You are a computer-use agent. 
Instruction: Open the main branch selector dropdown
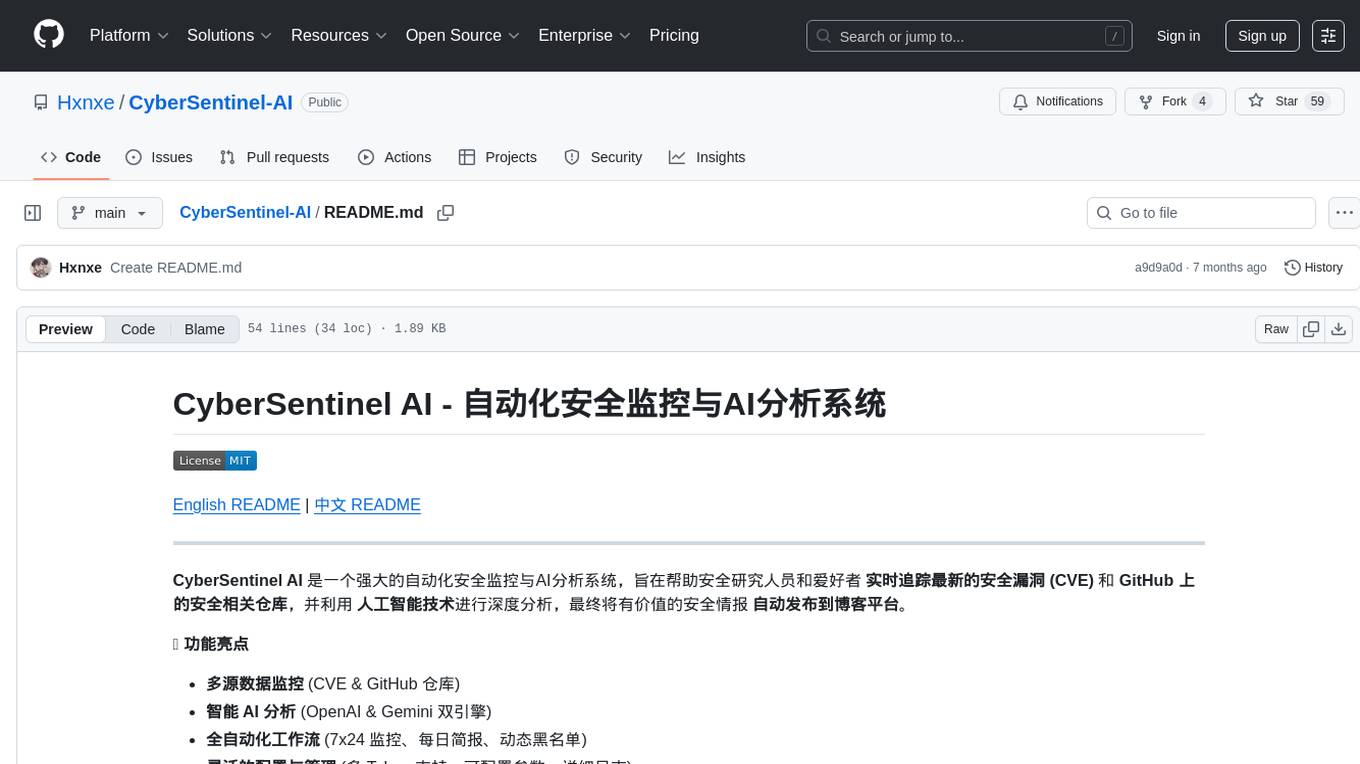(x=110, y=213)
